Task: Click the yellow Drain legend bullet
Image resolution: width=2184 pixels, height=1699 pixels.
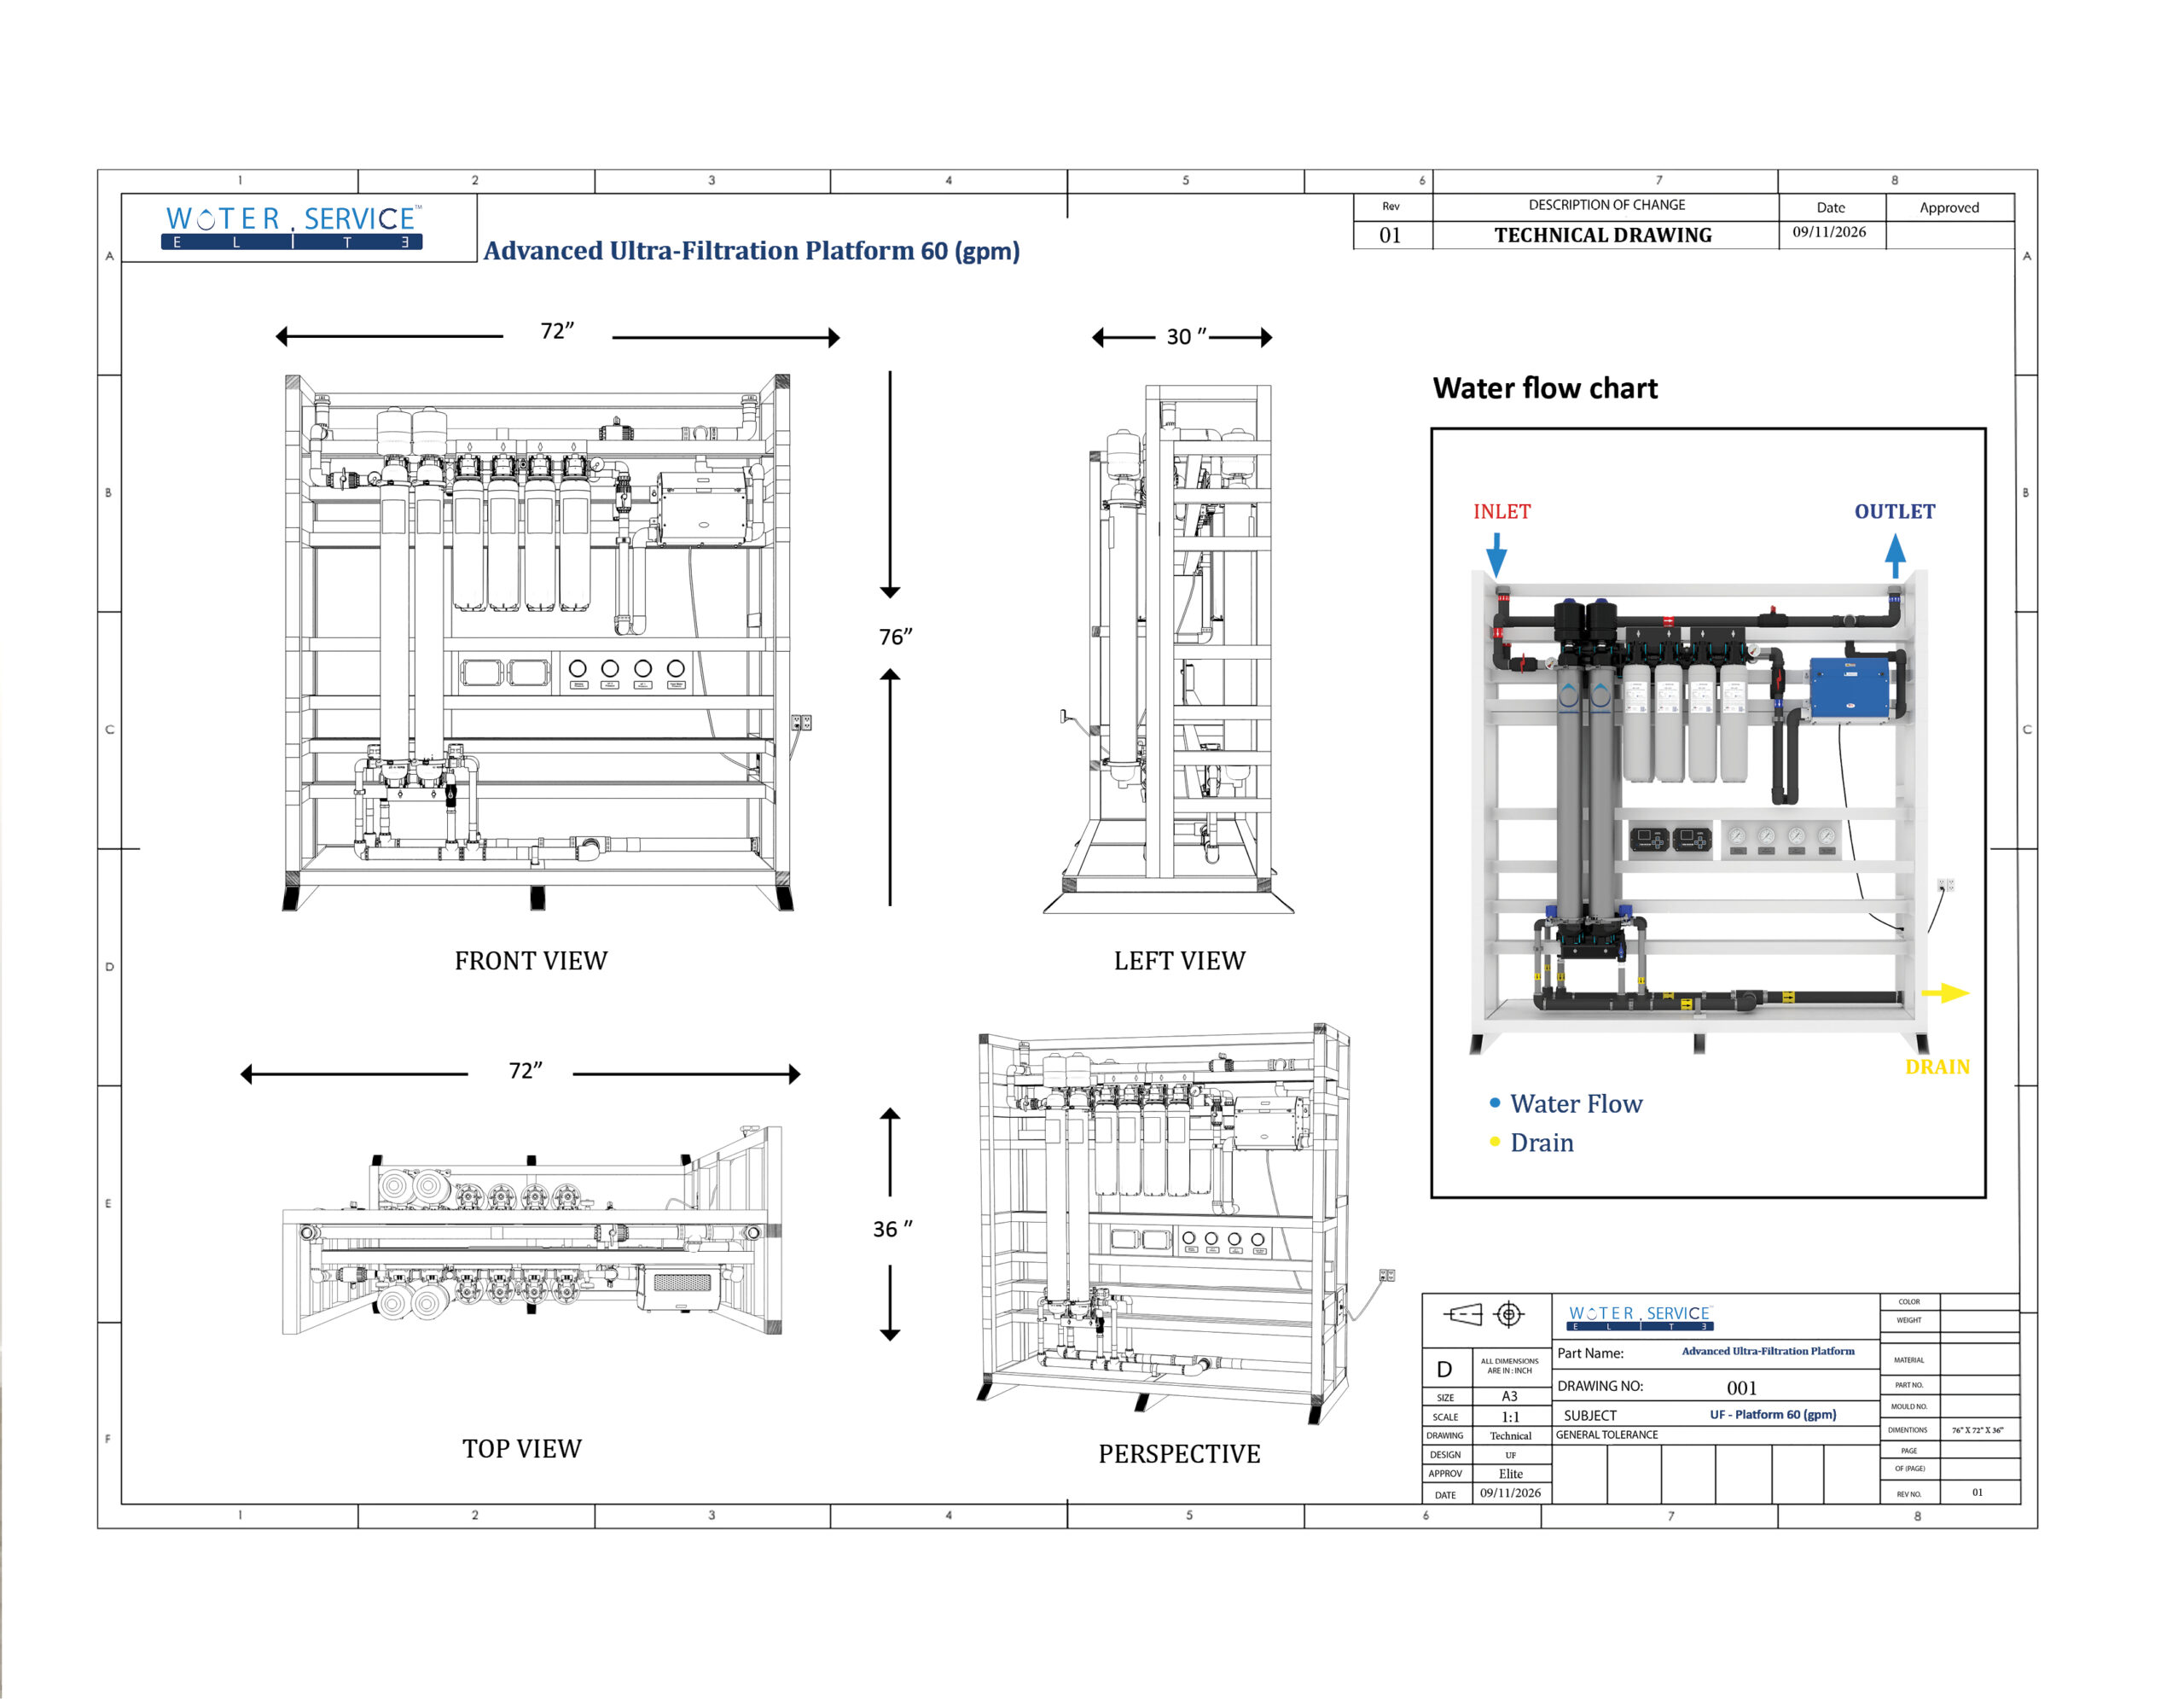Action: click(1495, 1141)
